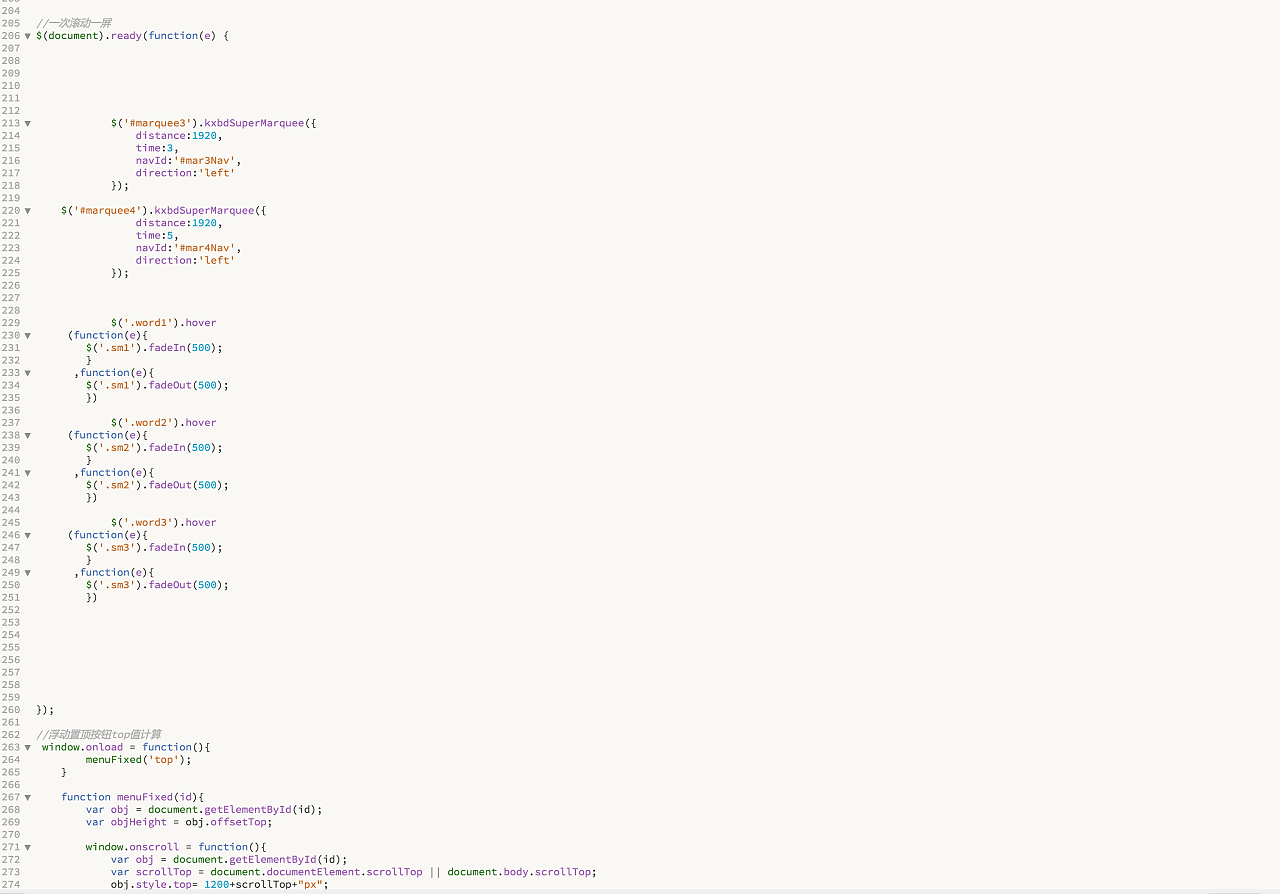This screenshot has width=1280, height=894.
Task: Click "$('.word1').hover" text
Action: point(164,323)
